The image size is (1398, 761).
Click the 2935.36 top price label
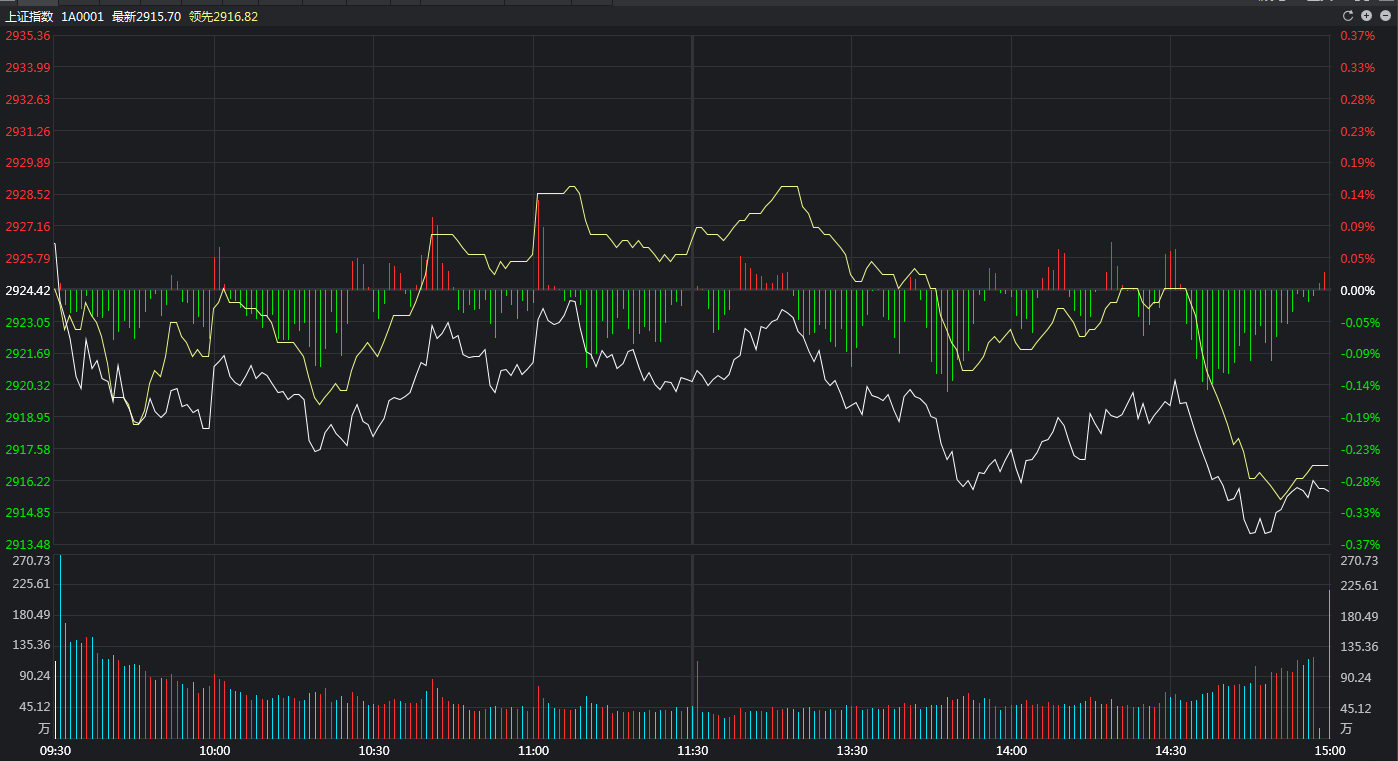click(x=28, y=36)
